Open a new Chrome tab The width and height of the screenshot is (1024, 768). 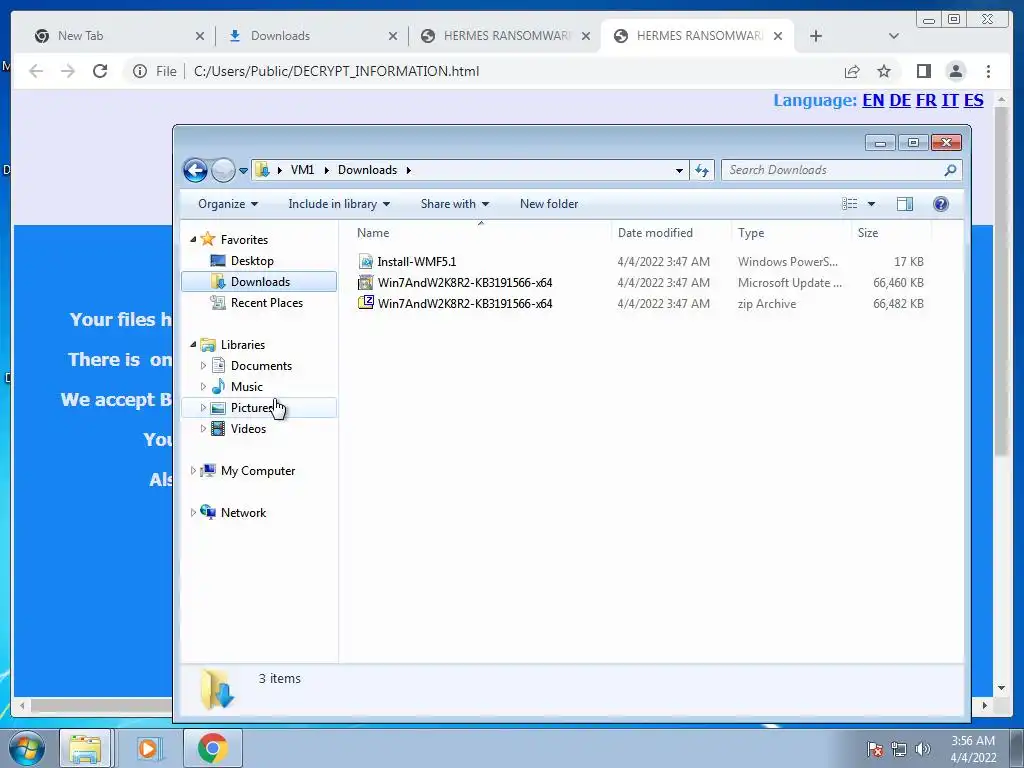[816, 36]
